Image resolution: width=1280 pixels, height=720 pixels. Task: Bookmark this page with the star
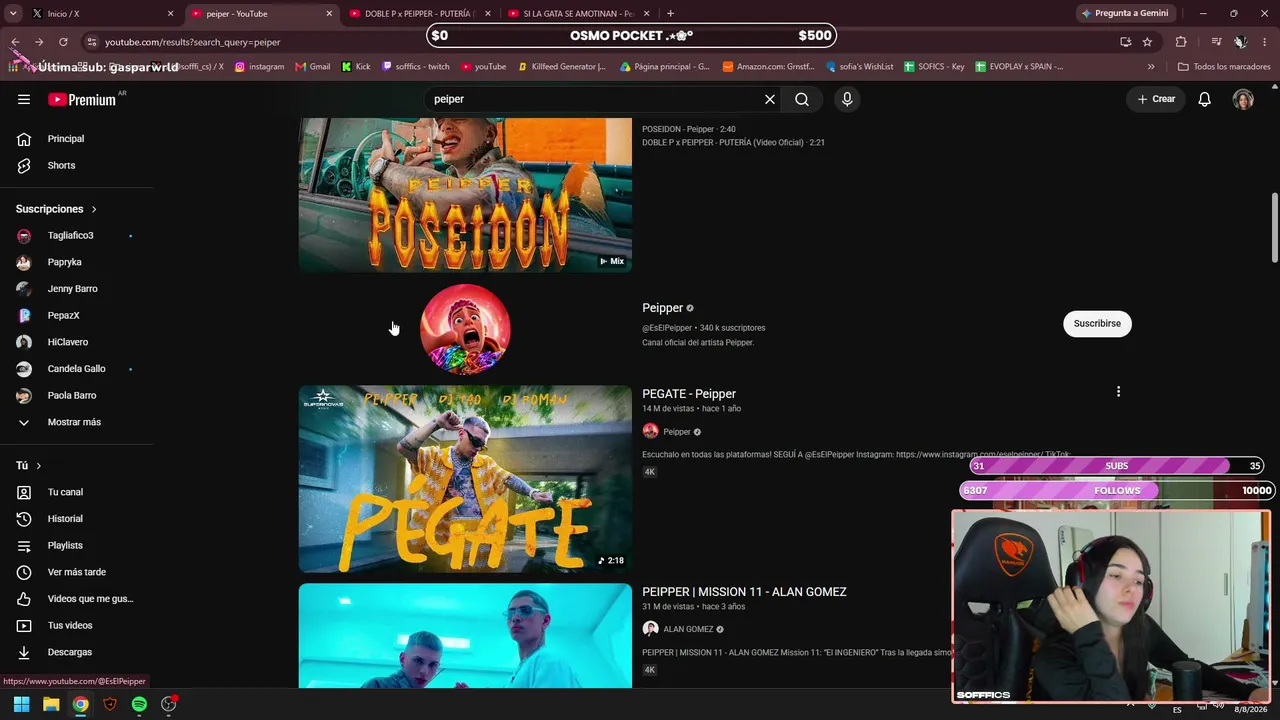click(1147, 42)
